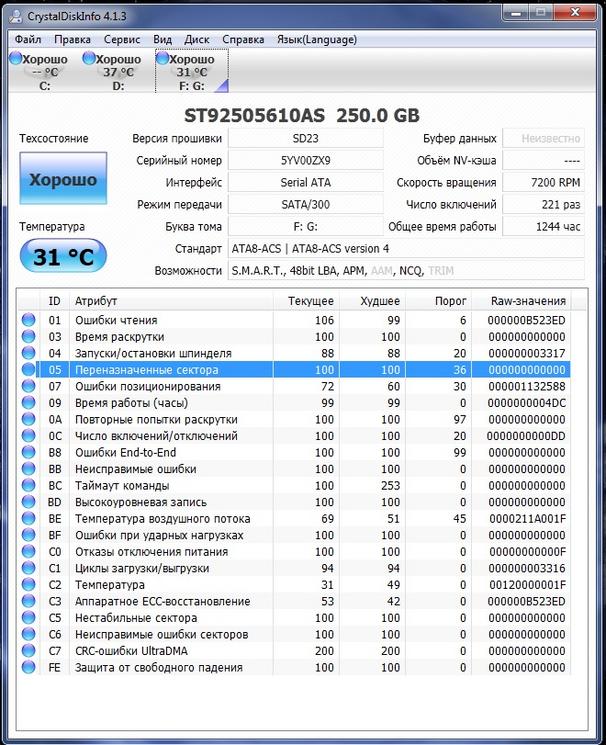Click status icon for Нестабильные сектора row

29,618
